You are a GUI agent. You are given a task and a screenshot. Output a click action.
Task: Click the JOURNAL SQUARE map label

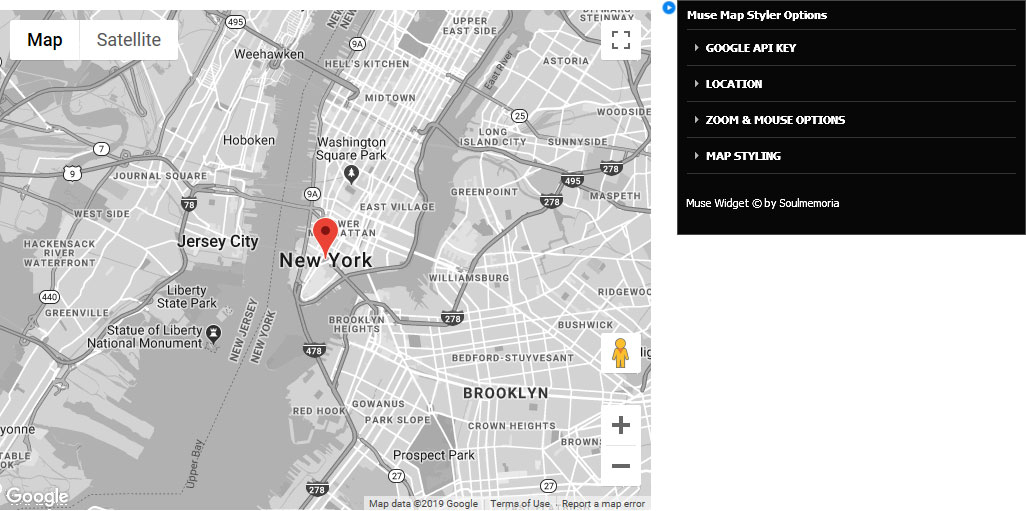(160, 176)
